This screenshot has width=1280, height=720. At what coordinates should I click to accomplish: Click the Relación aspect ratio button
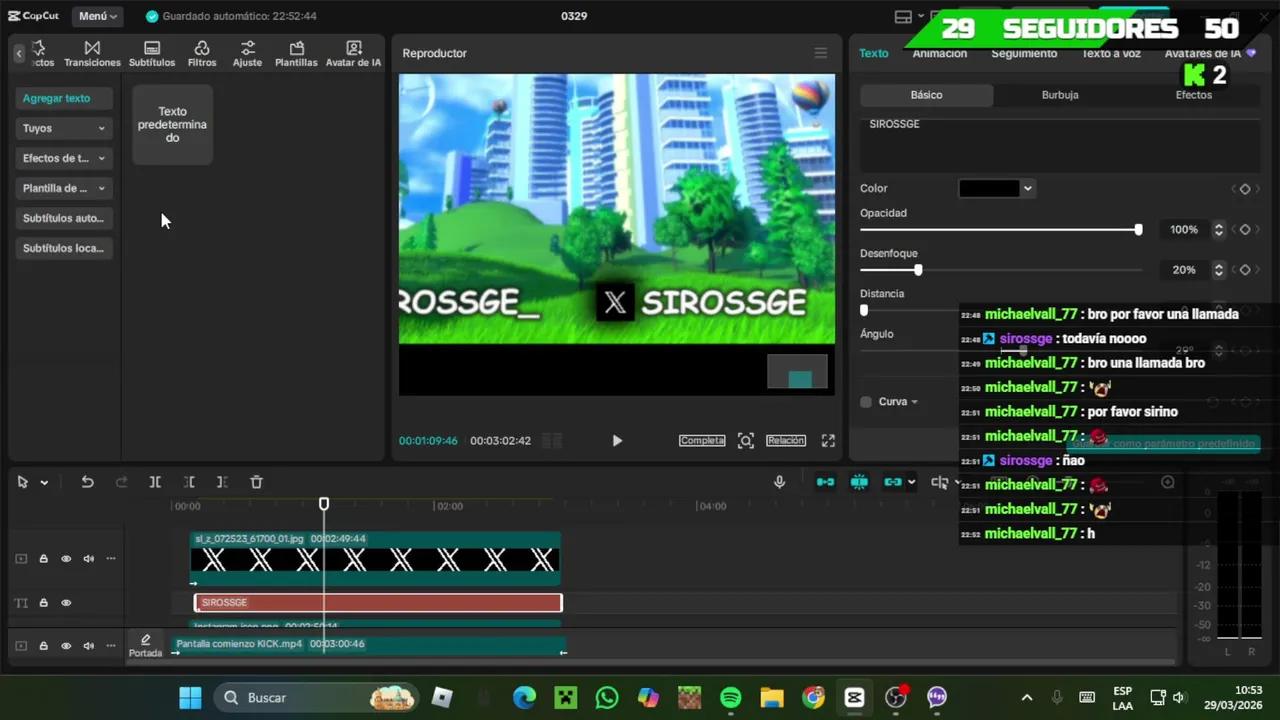pos(786,440)
